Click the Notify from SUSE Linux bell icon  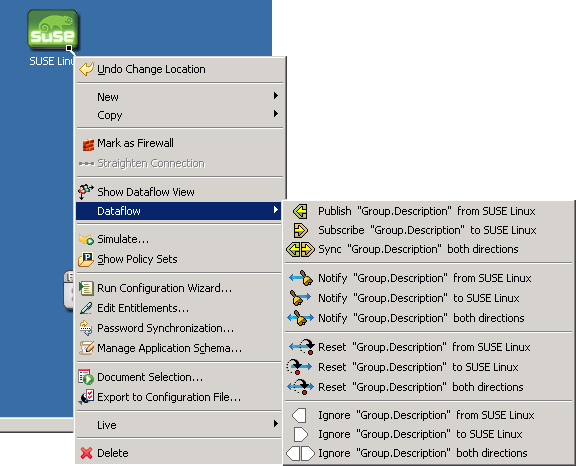click(x=301, y=278)
